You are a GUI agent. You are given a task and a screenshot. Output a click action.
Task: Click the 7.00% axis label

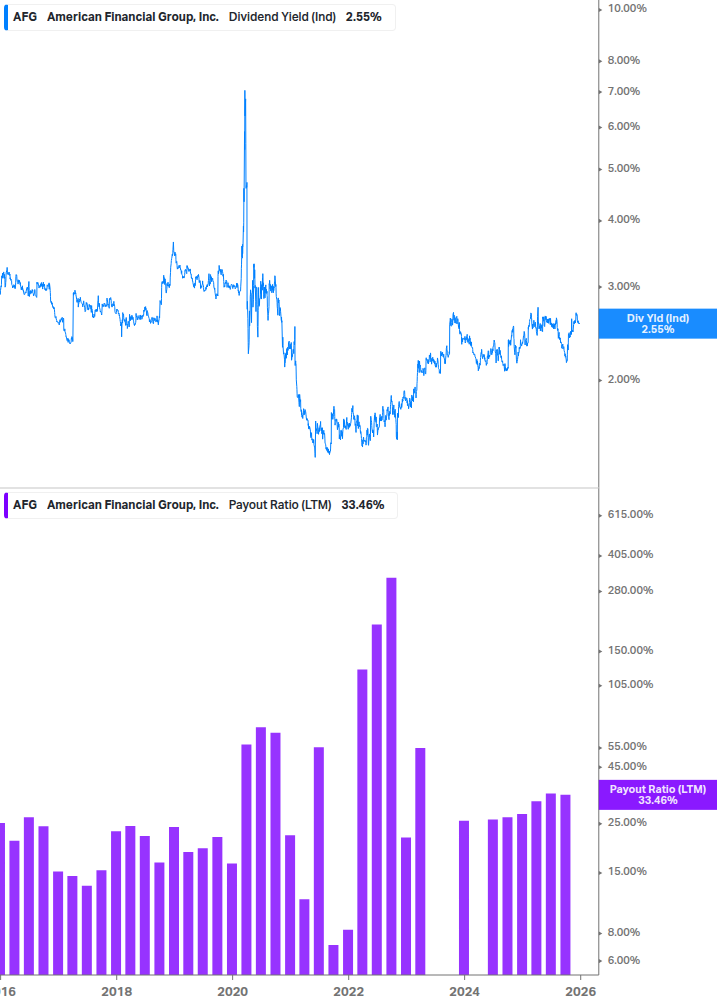point(623,92)
